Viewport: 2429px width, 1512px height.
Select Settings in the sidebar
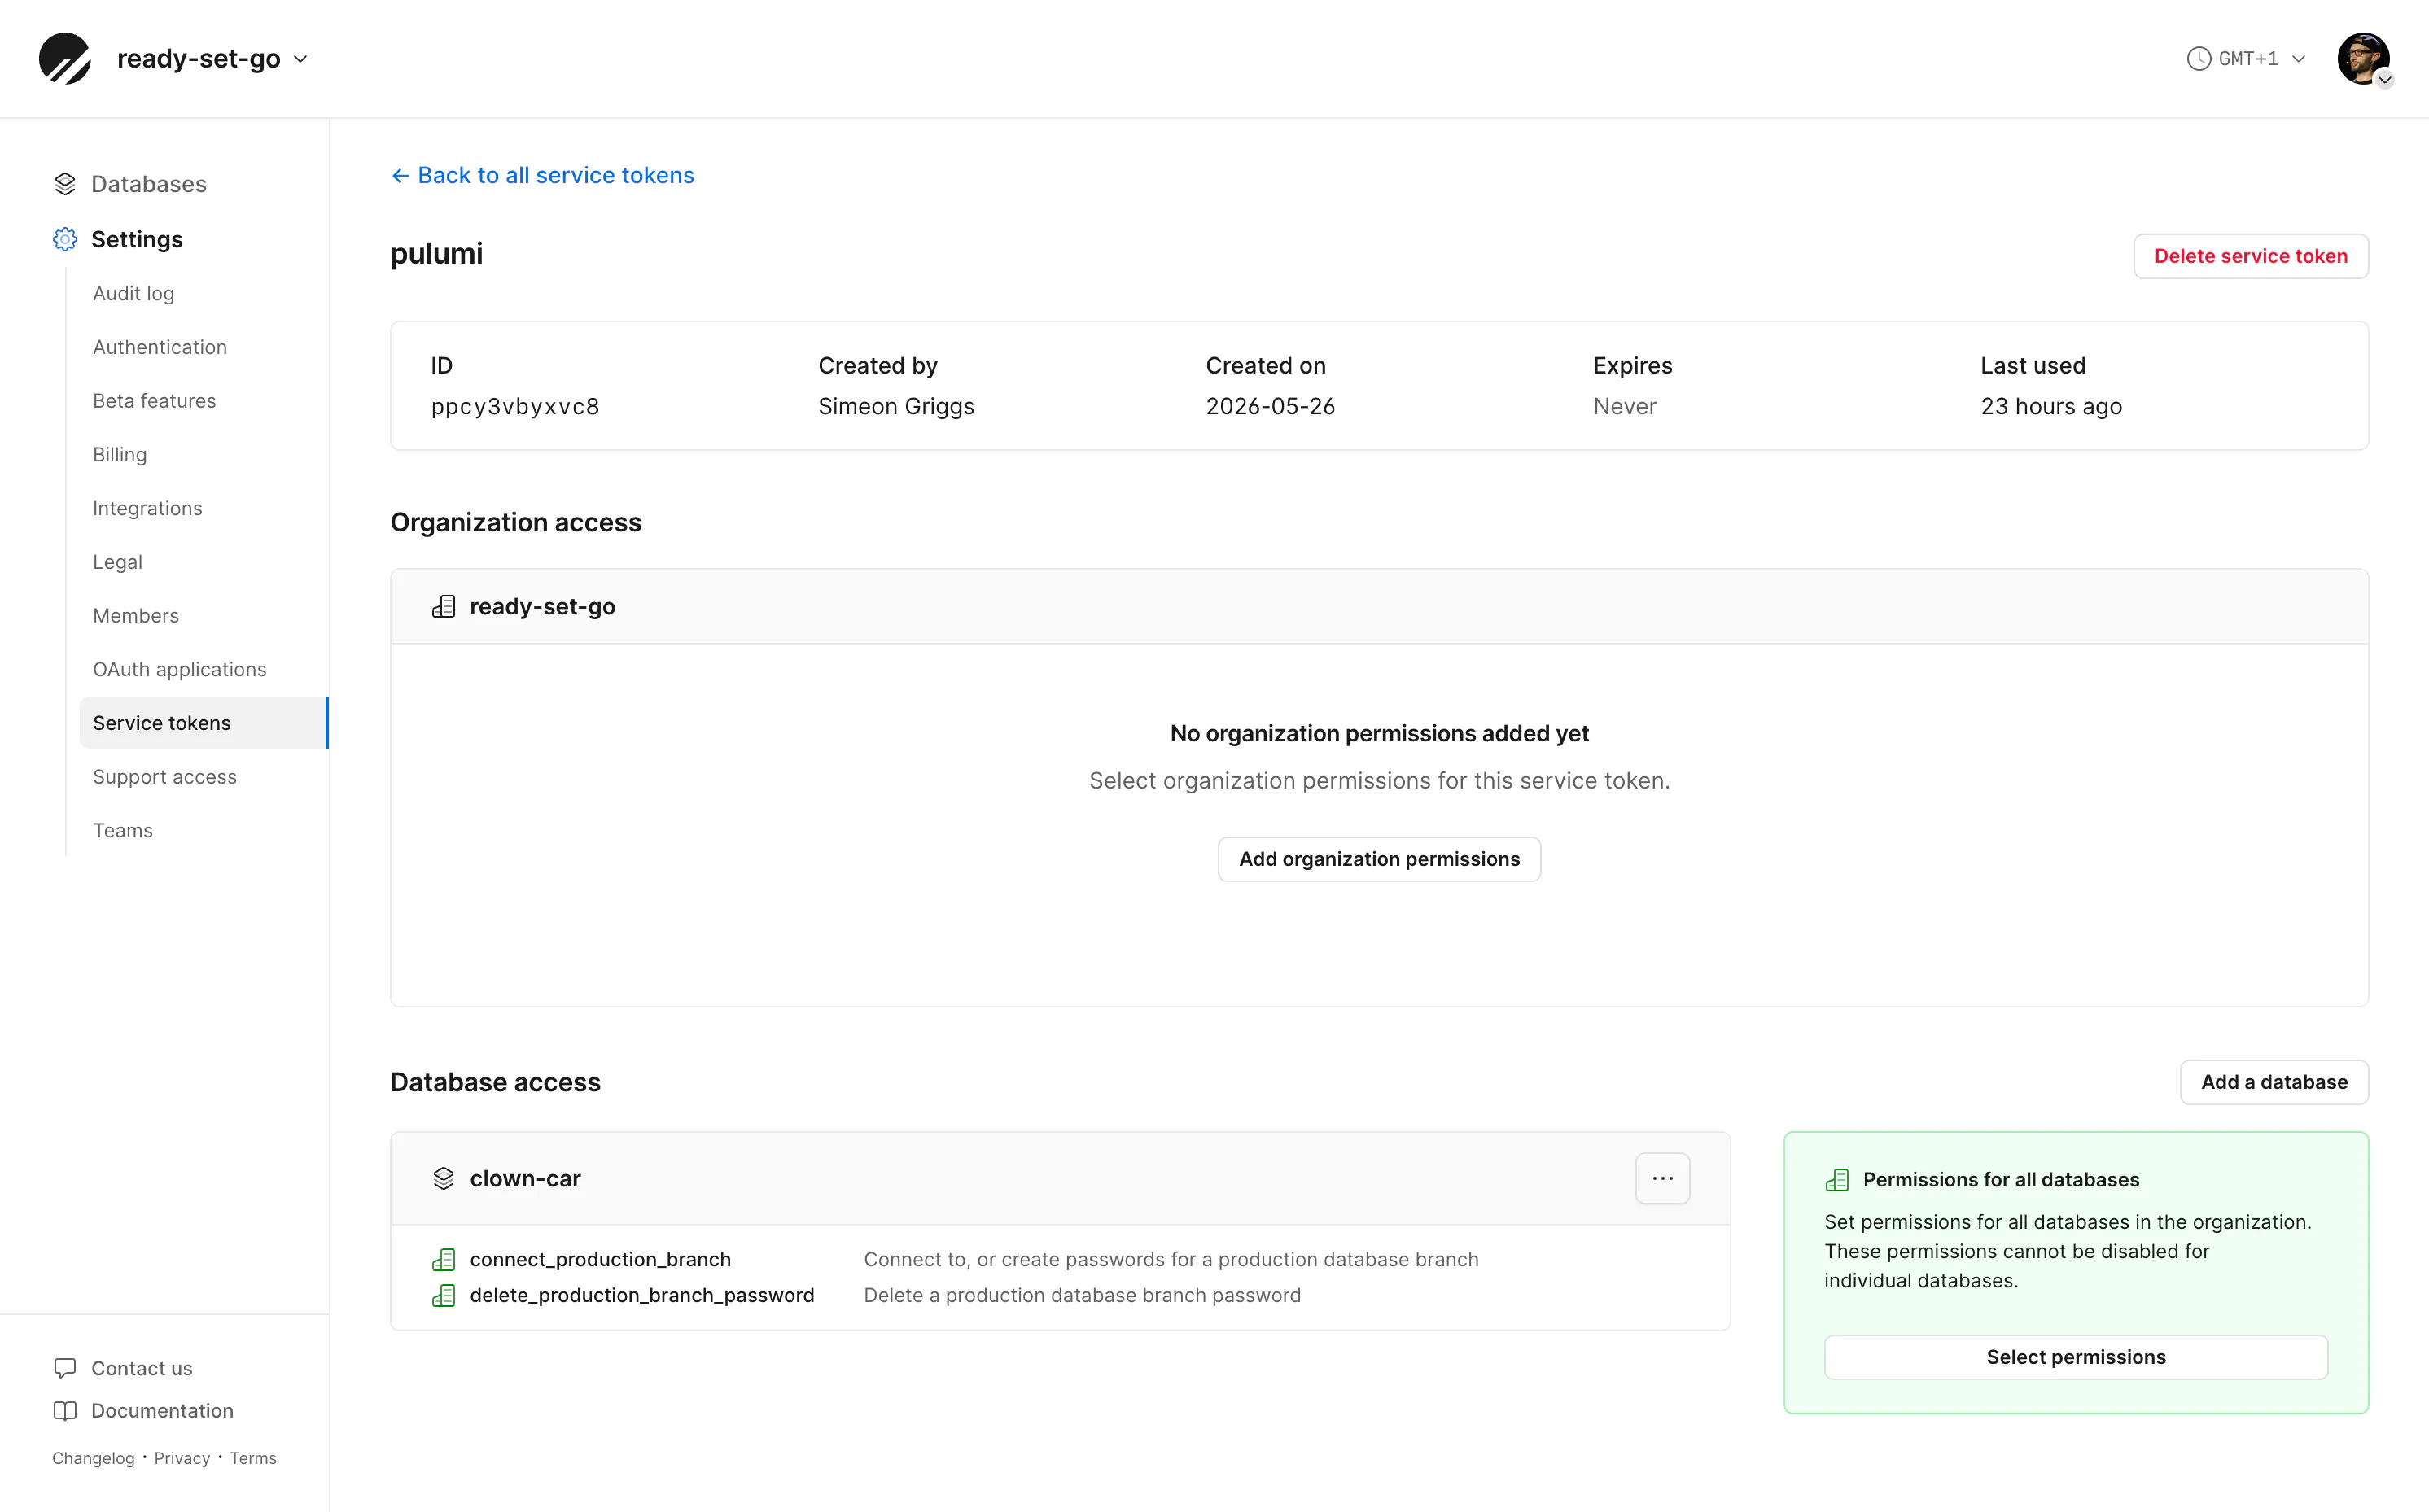(x=137, y=239)
